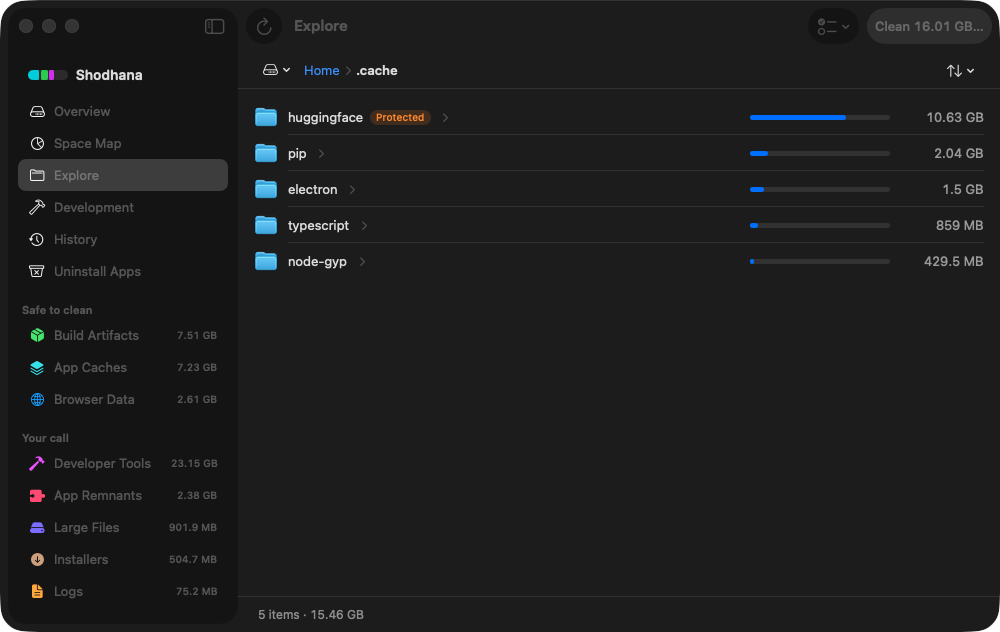Click the Development hammer icon

click(x=37, y=207)
